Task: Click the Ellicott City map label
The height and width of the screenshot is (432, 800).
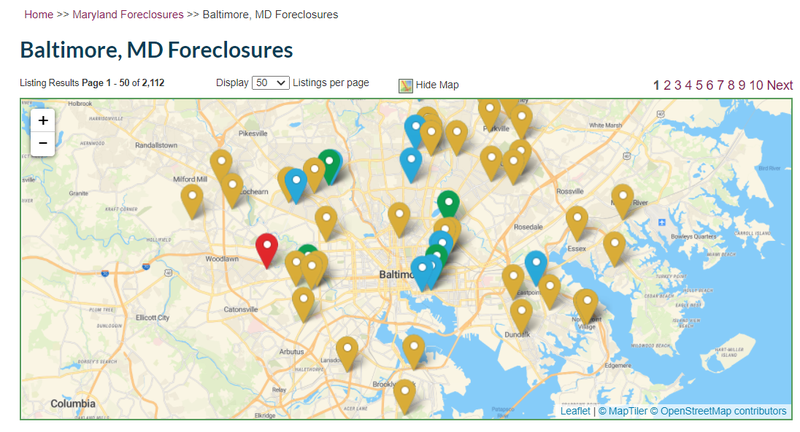Action: pyautogui.click(x=153, y=317)
